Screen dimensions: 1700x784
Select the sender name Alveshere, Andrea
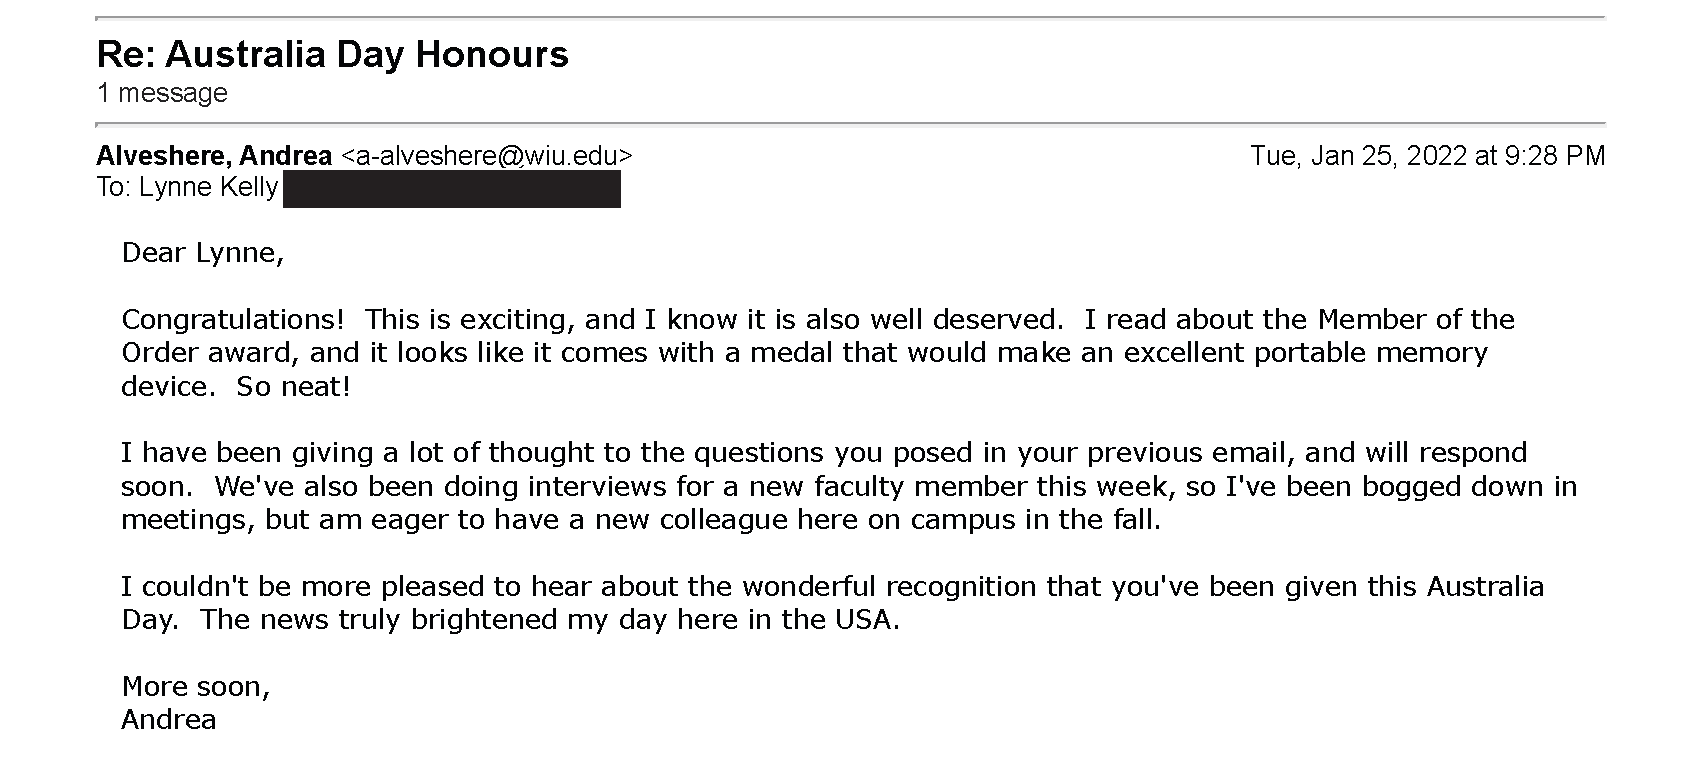click(214, 156)
